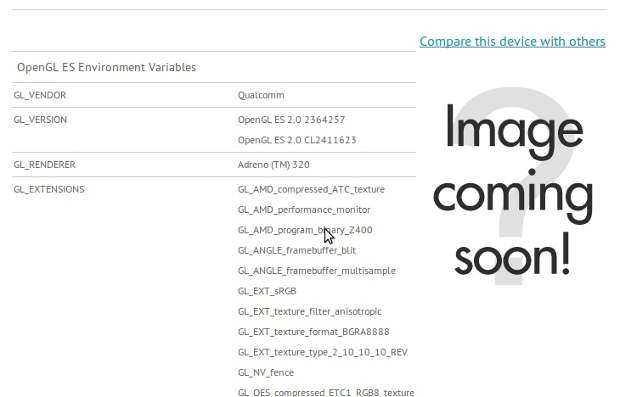Select the GL_ANGLE_framebuffer_multisample extension
Image resolution: width=620 pixels, height=397 pixels.
click(317, 271)
